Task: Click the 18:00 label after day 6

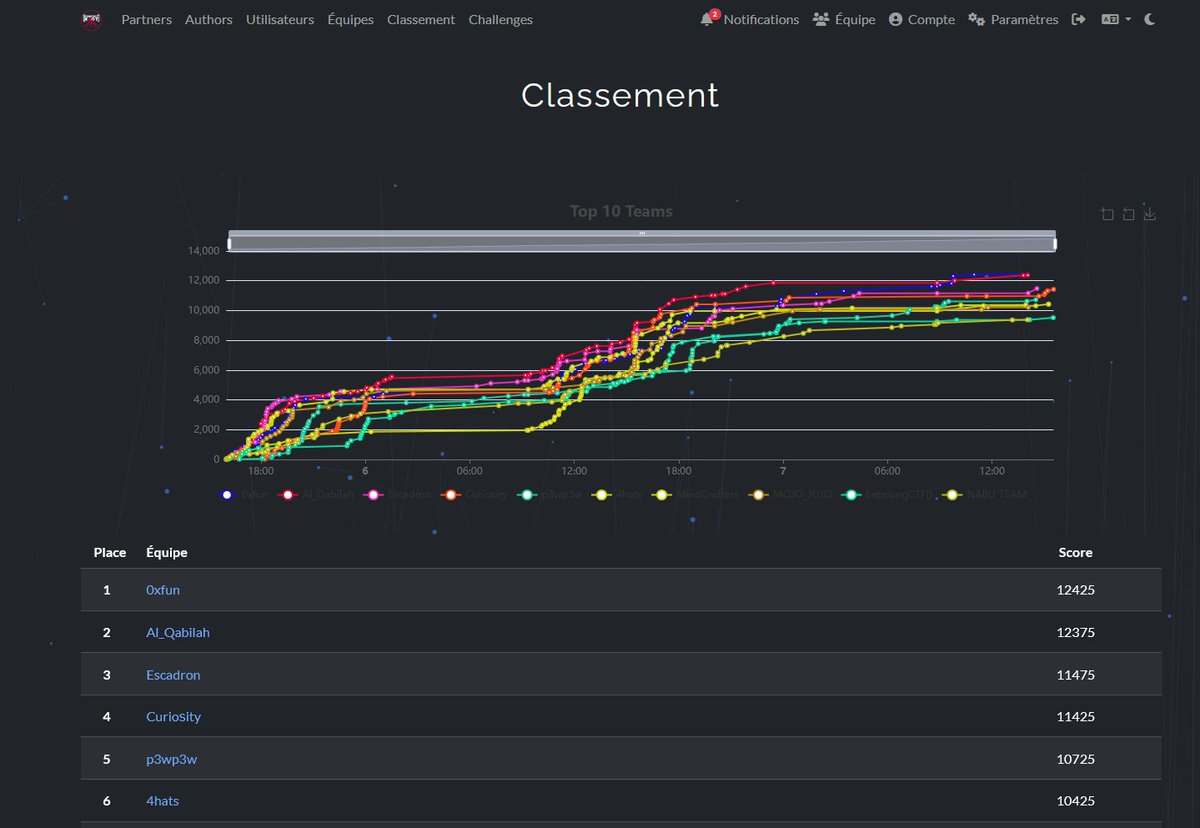Action: point(678,470)
